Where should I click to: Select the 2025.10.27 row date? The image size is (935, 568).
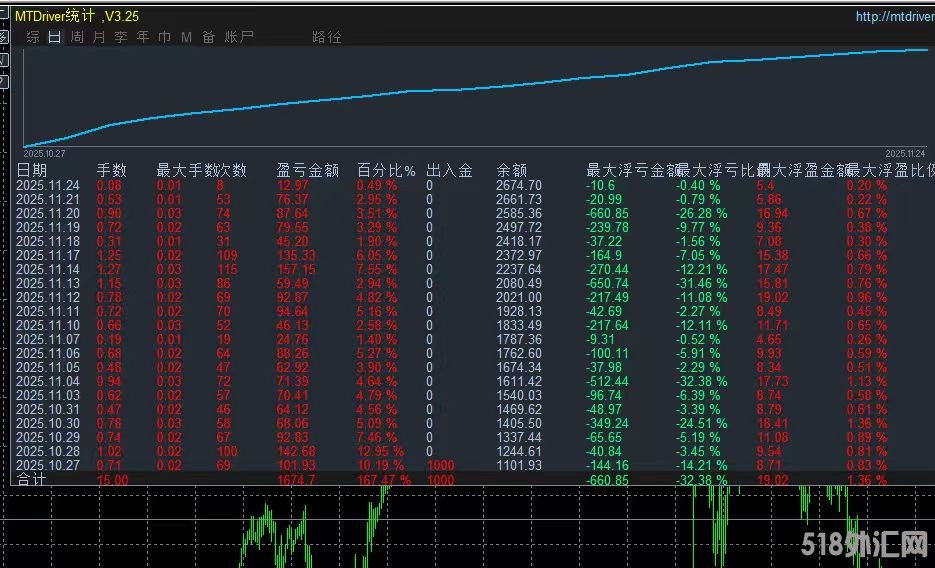click(x=47, y=465)
